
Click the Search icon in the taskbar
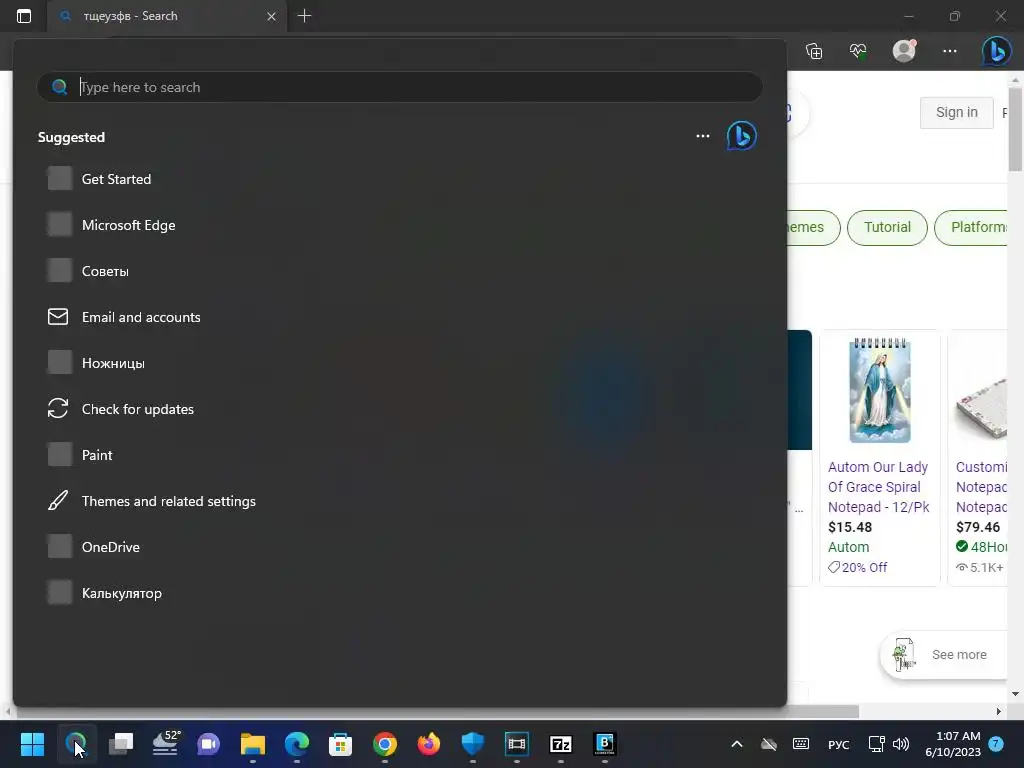[x=76, y=743]
